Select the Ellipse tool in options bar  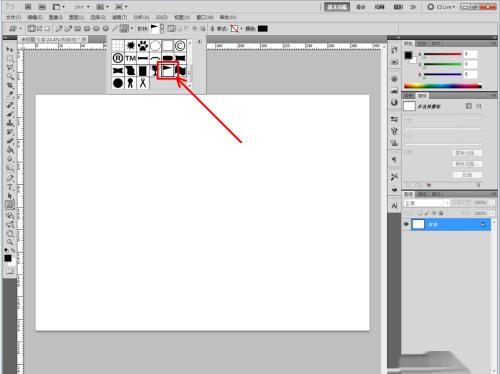pos(96,29)
